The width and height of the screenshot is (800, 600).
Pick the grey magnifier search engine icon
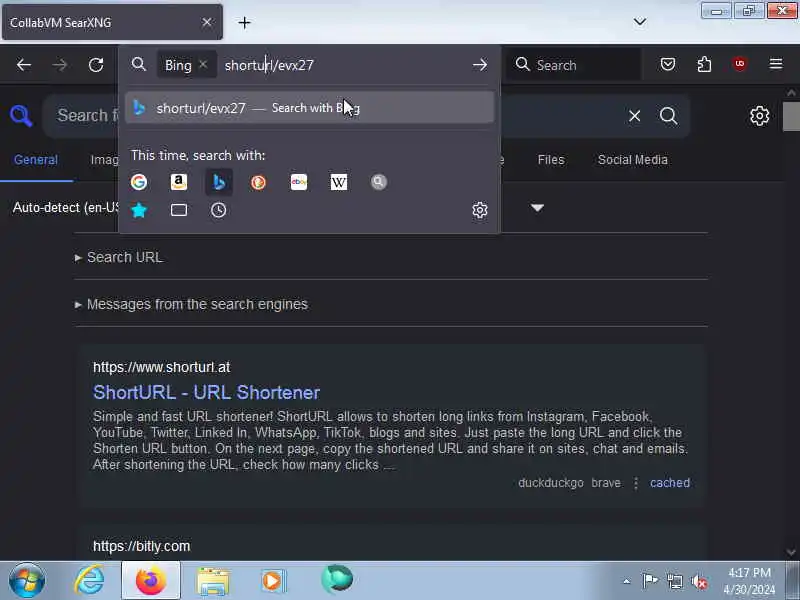point(379,182)
